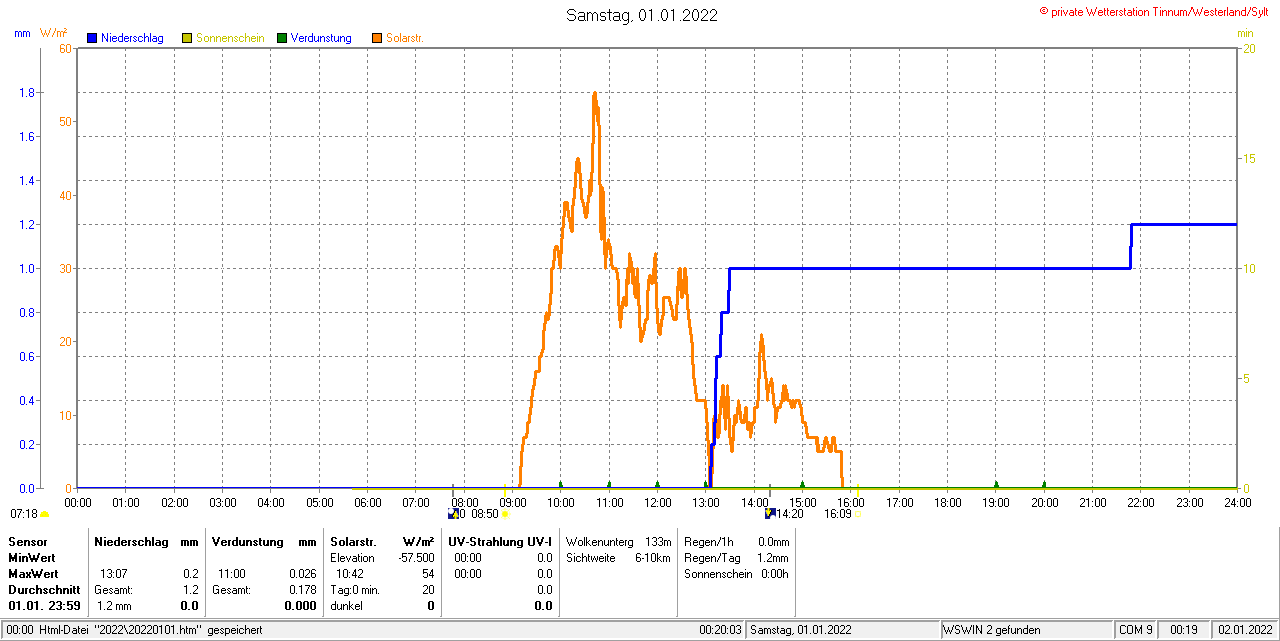This screenshot has height=641, width=1280.
Task: Click the yellow Sonnenschein legend swatch
Action: tap(187, 38)
